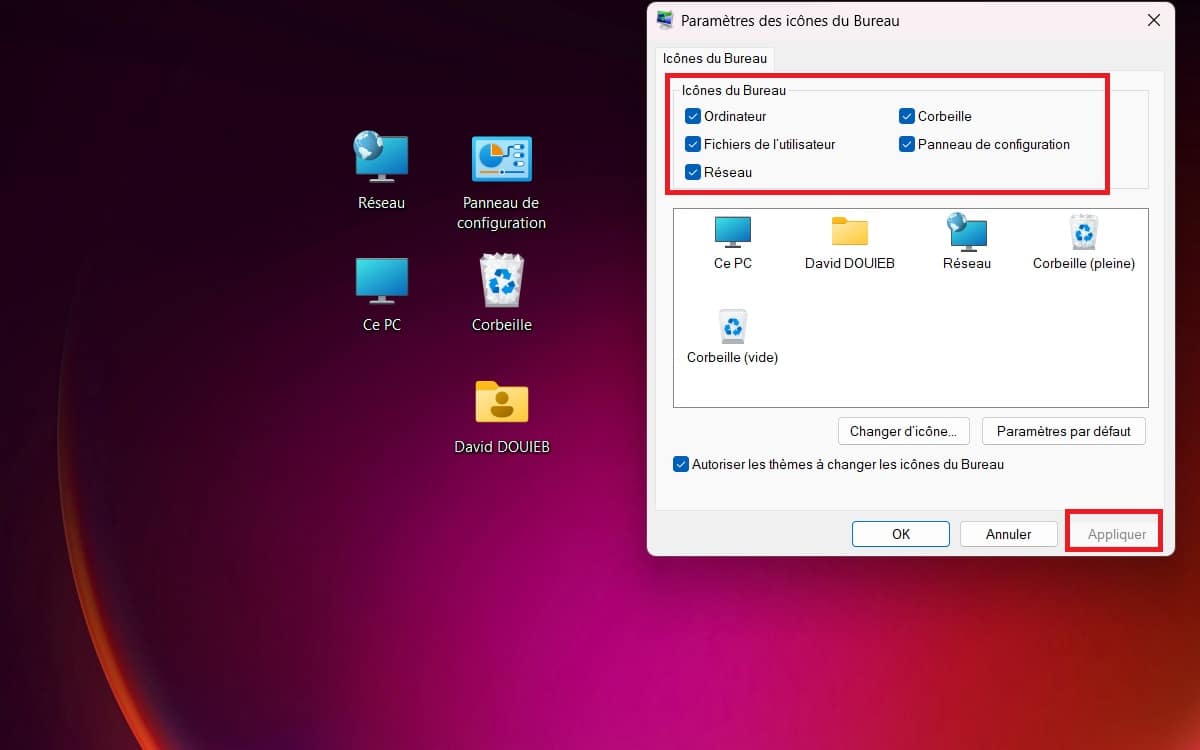Click the Appliquer button
Image resolution: width=1200 pixels, height=750 pixels.
coord(1117,534)
